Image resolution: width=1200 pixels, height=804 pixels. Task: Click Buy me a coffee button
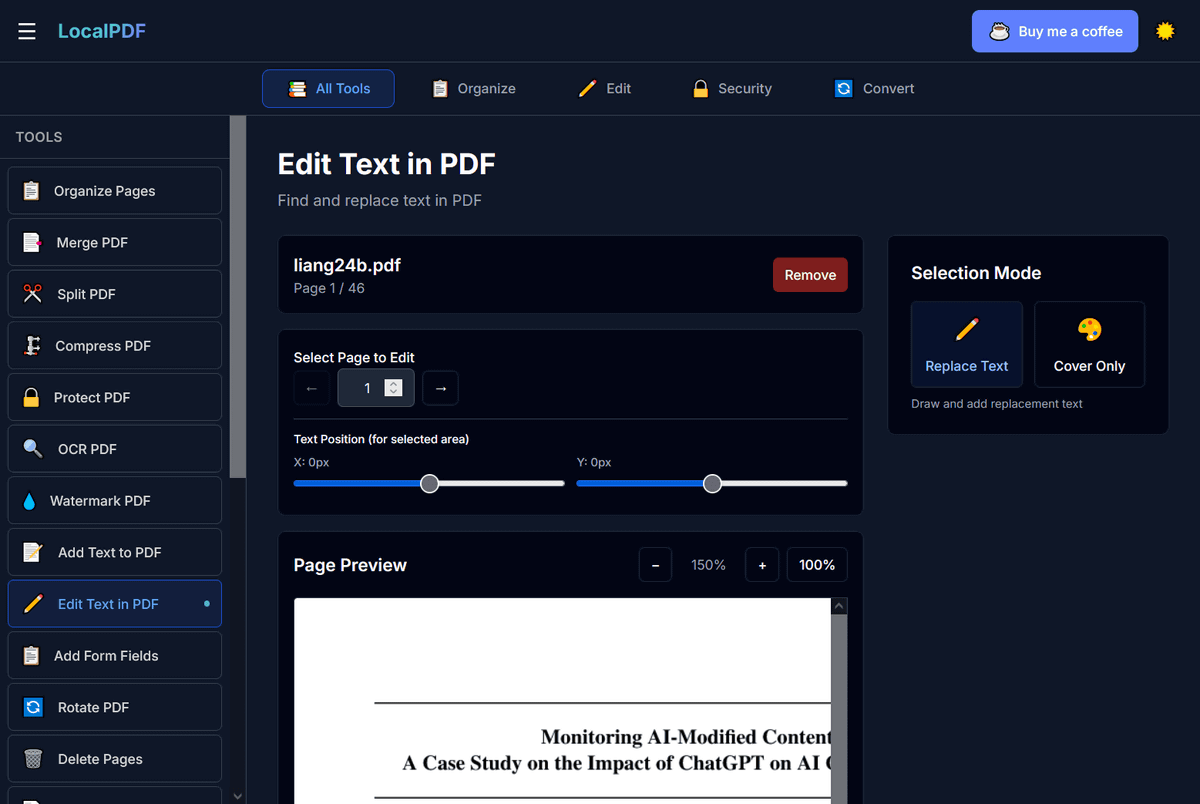pyautogui.click(x=1055, y=31)
